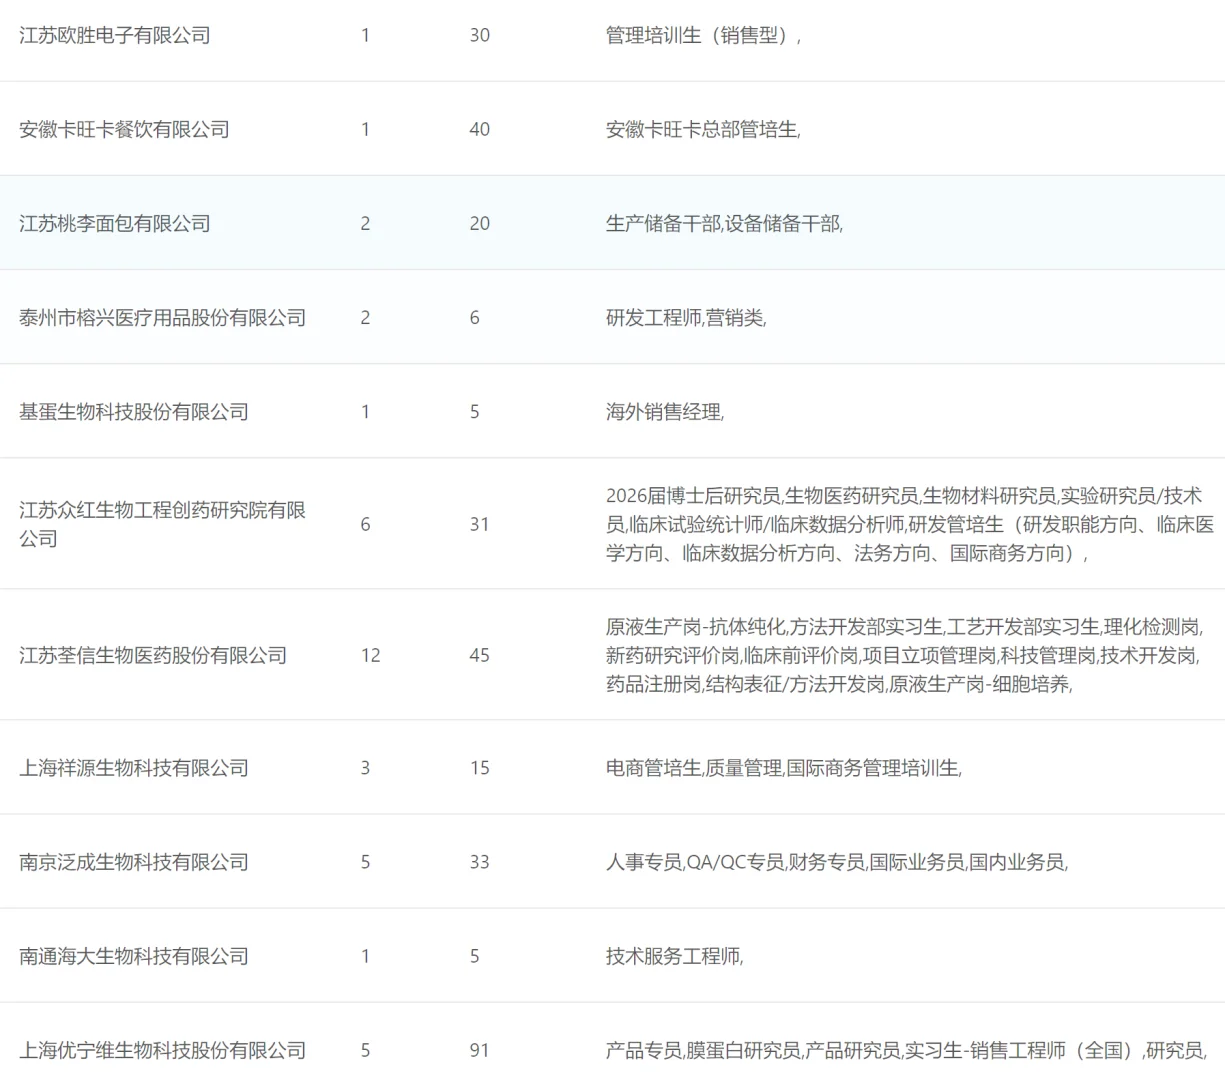This screenshot has height=1080, width=1225.
Task: Click positions list starting 原液生产岗-抗体纯化
Action: [905, 655]
